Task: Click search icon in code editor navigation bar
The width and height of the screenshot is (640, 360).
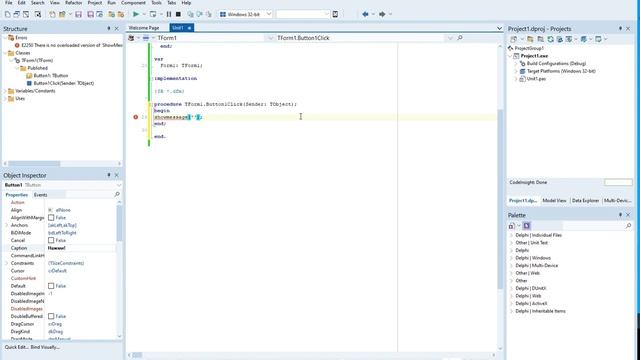Action: [x=460, y=38]
